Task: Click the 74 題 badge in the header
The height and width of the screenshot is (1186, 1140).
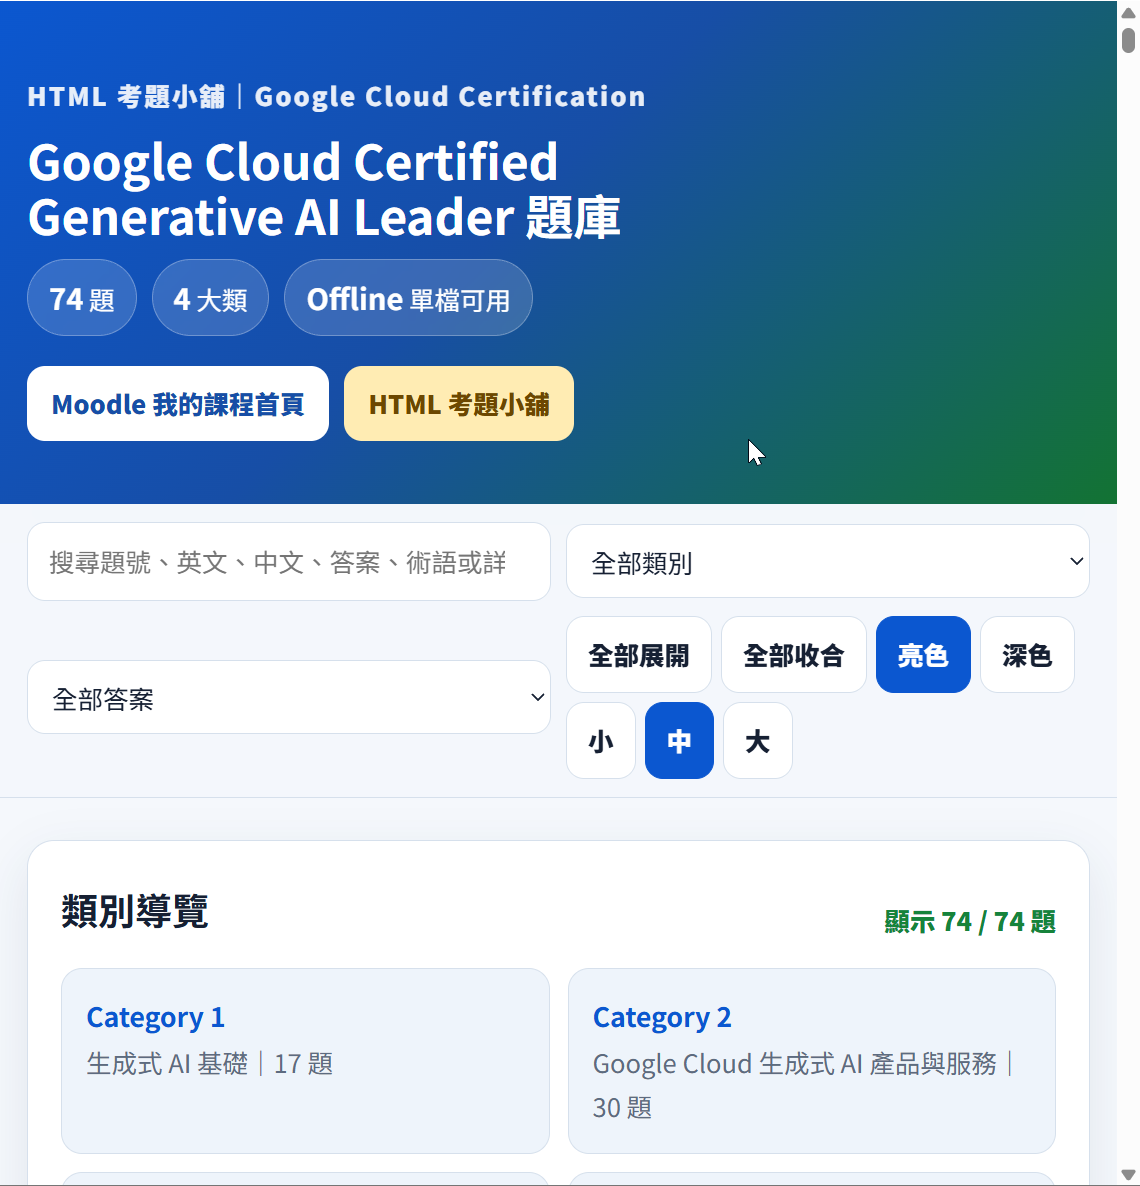Action: [x=82, y=298]
